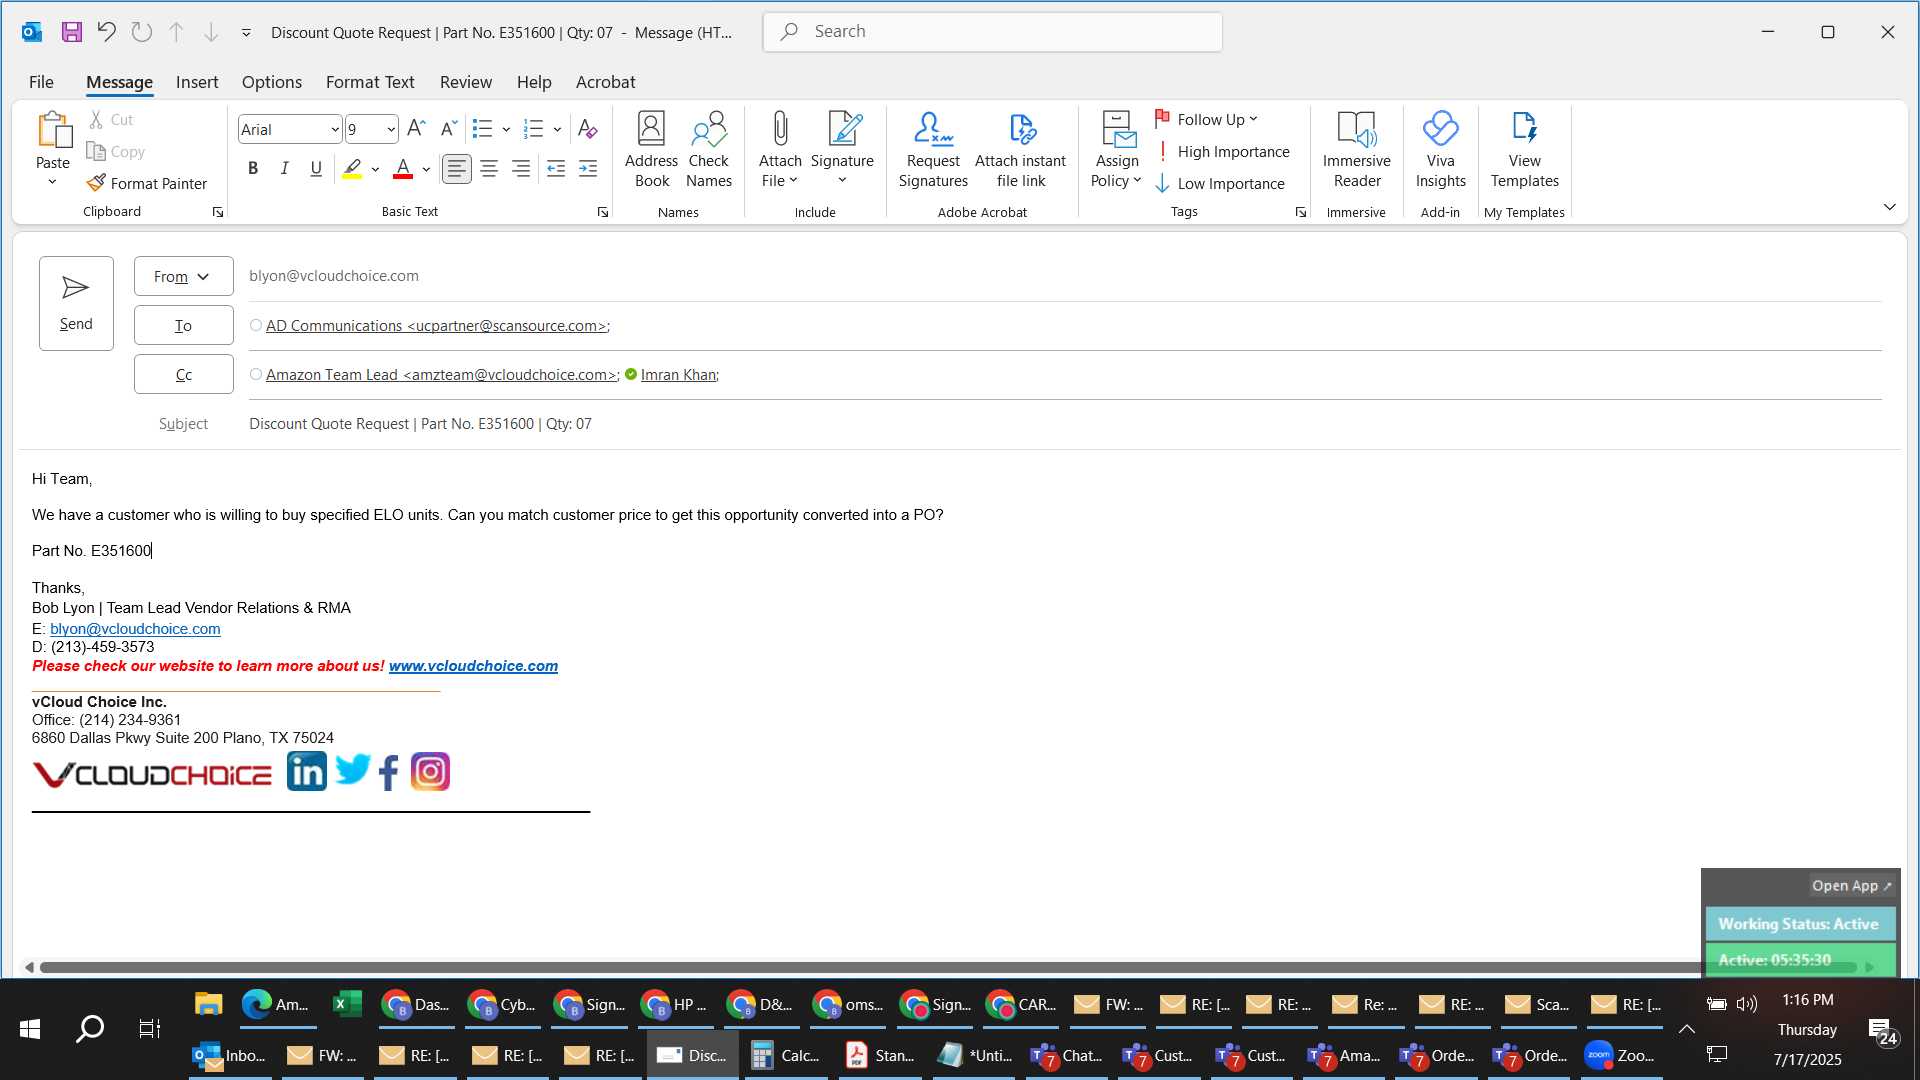Open the Zoom app from the taskbar
The image size is (1920, 1080).
1620,1055
